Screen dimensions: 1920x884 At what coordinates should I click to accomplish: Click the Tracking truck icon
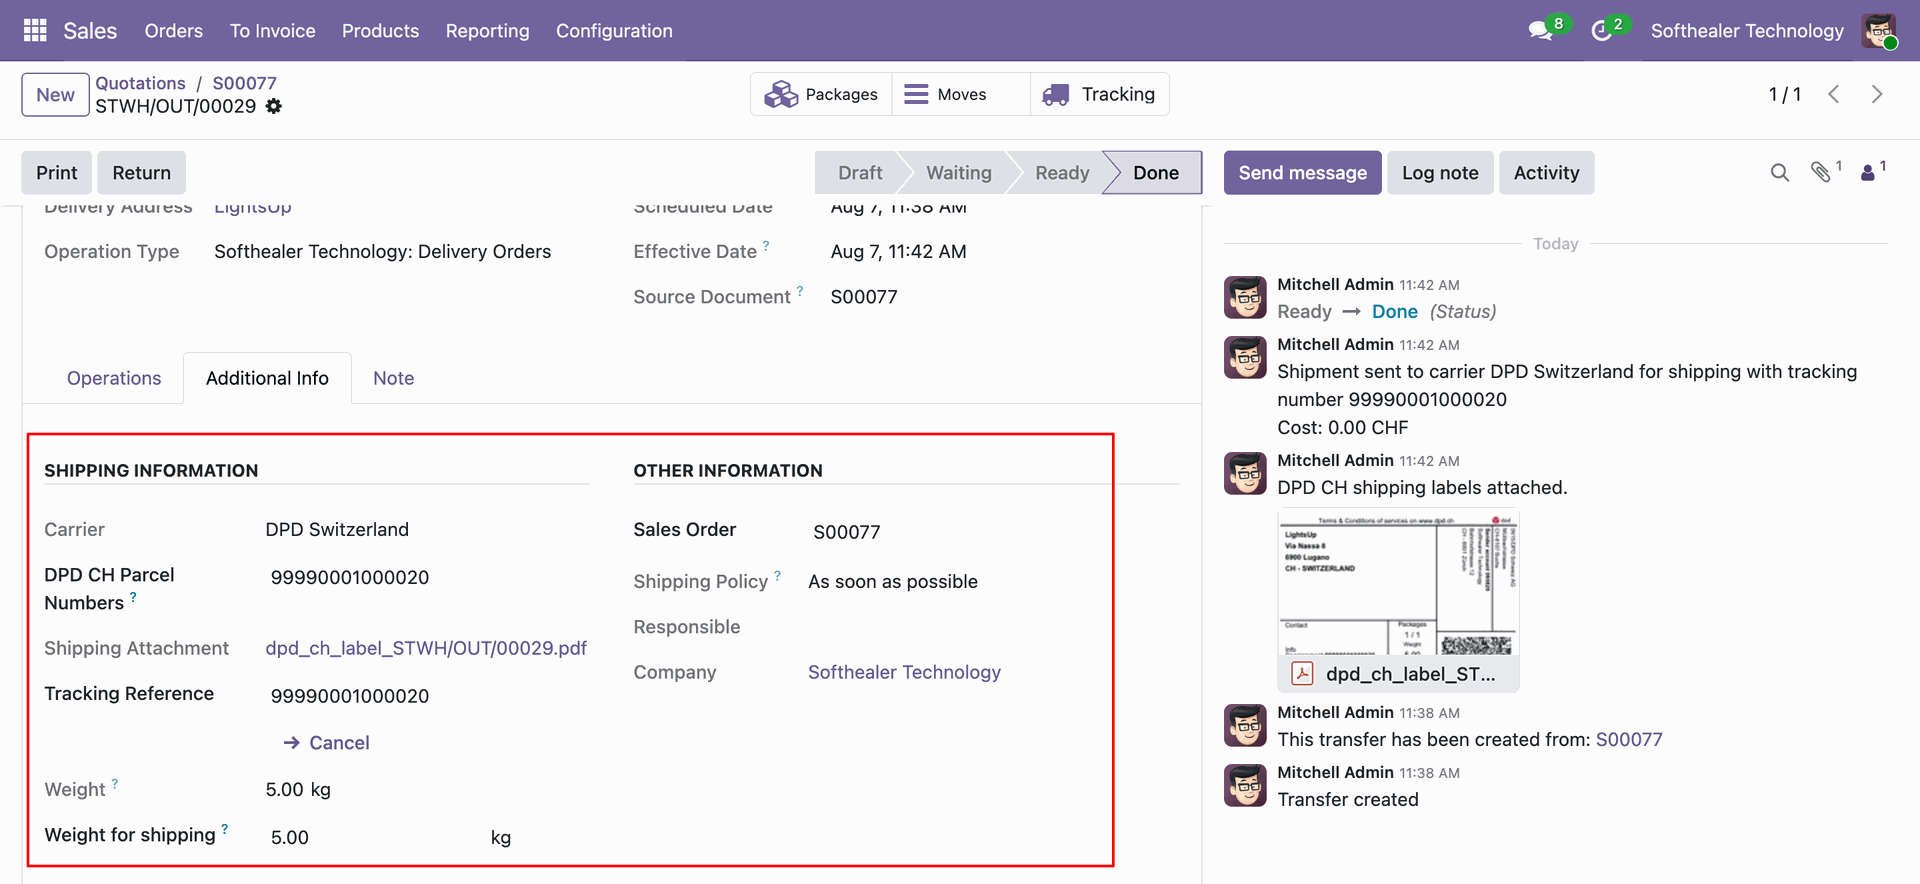[x=1056, y=94]
